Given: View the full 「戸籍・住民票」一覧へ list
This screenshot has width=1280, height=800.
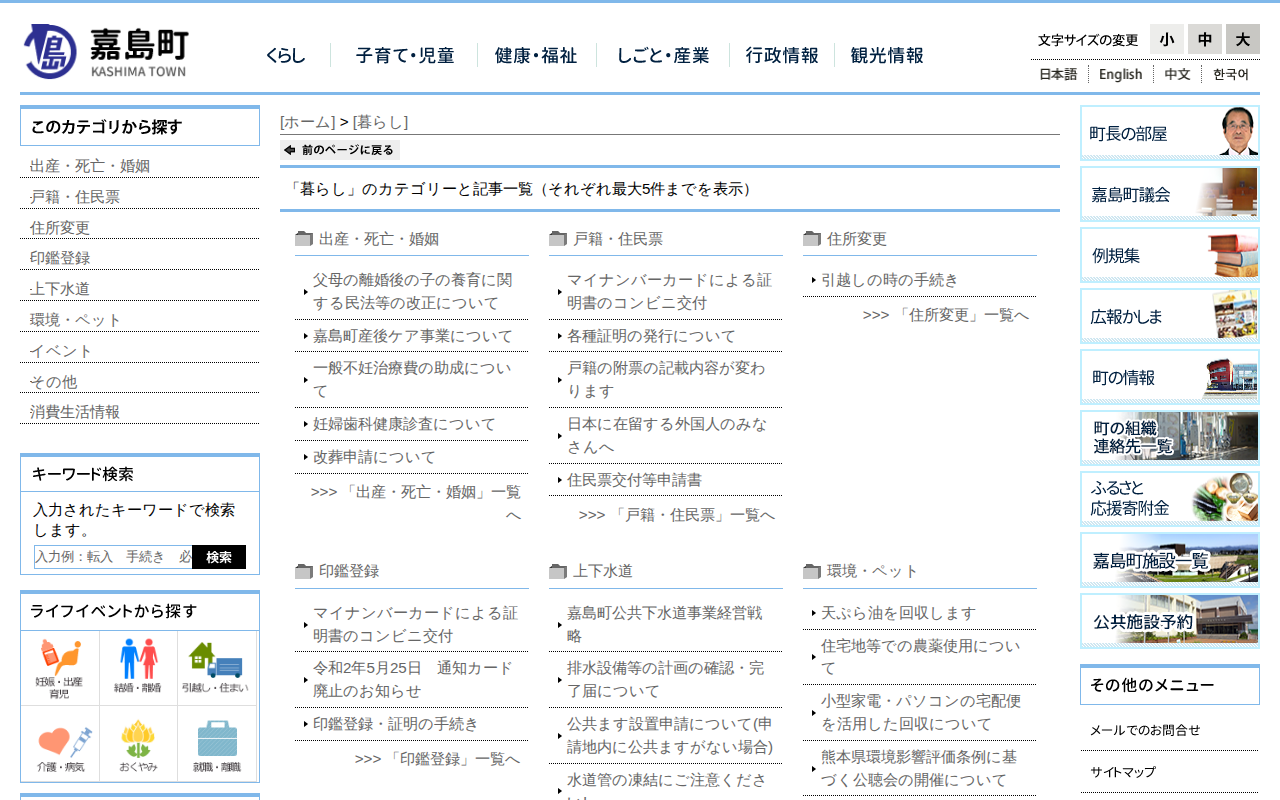Looking at the screenshot, I should click(677, 515).
